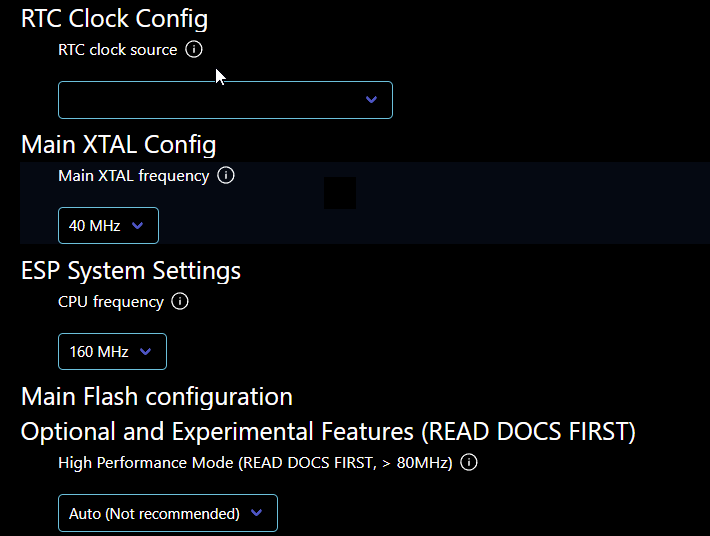The image size is (710, 536).
Task: Click the Main XTAL frequency label text
Action: [x=134, y=176]
